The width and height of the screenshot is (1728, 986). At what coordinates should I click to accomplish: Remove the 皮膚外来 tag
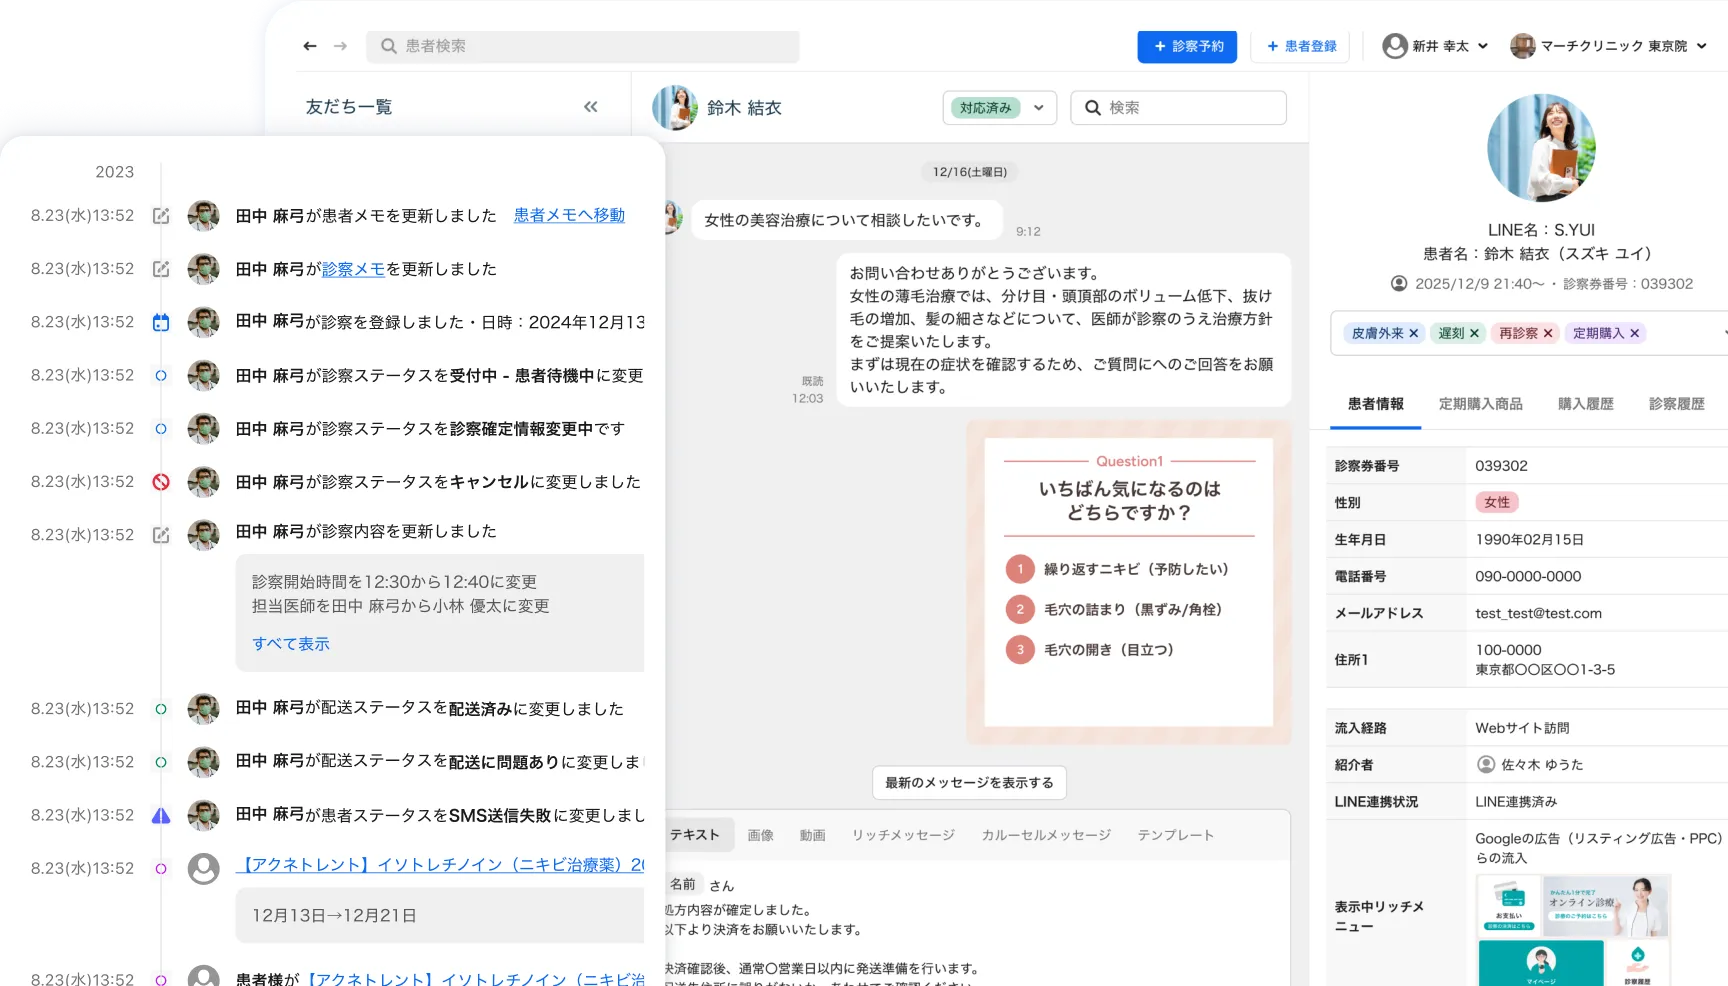point(1414,334)
